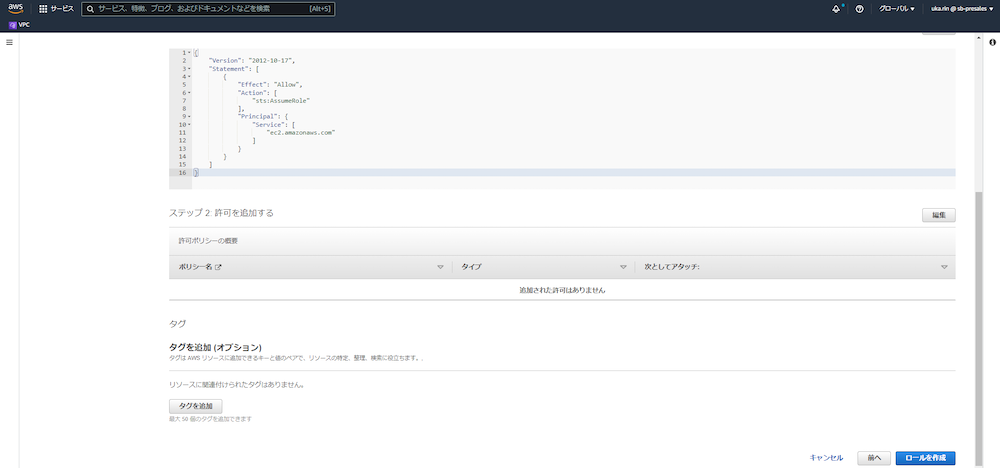
Task: Click the VPC shortcut icon
Action: (x=19, y=24)
